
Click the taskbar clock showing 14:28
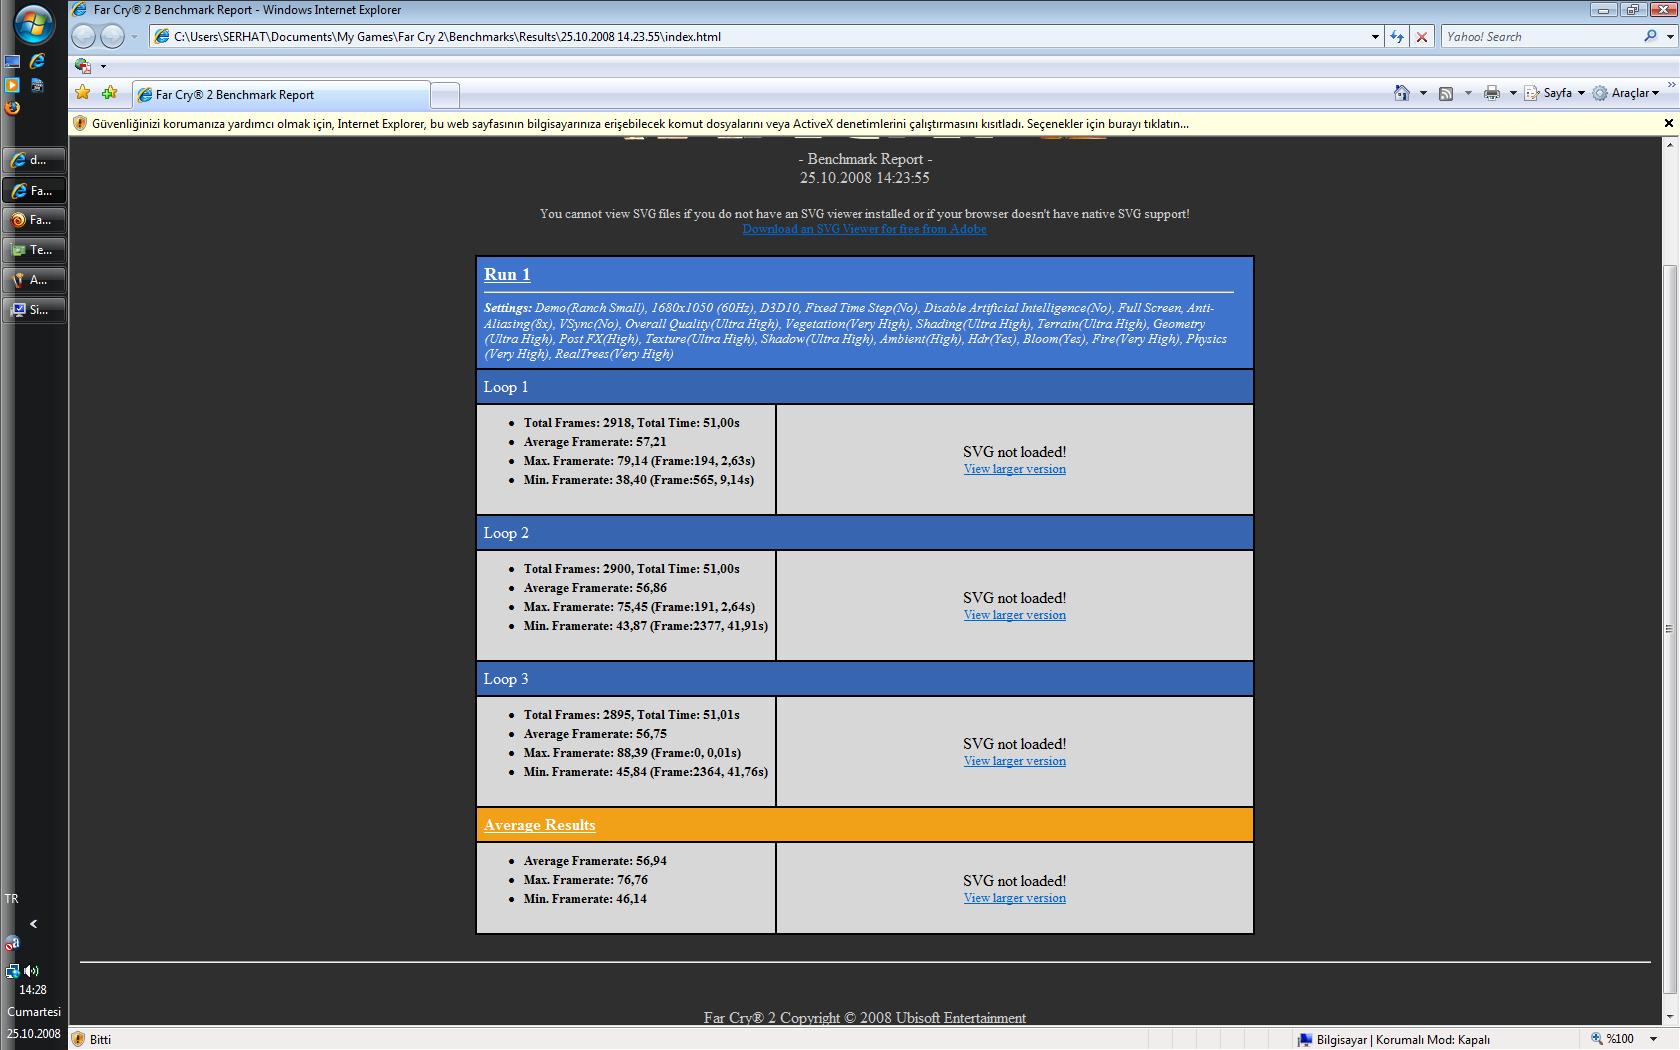pos(33,990)
